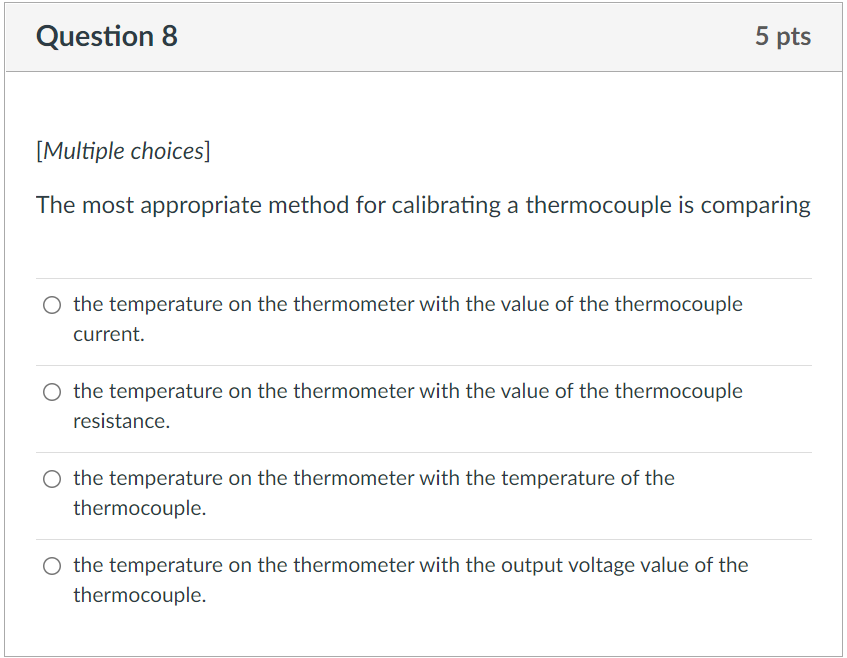Click the word 'current.' in the first option
847x658 pixels.
click(x=109, y=335)
